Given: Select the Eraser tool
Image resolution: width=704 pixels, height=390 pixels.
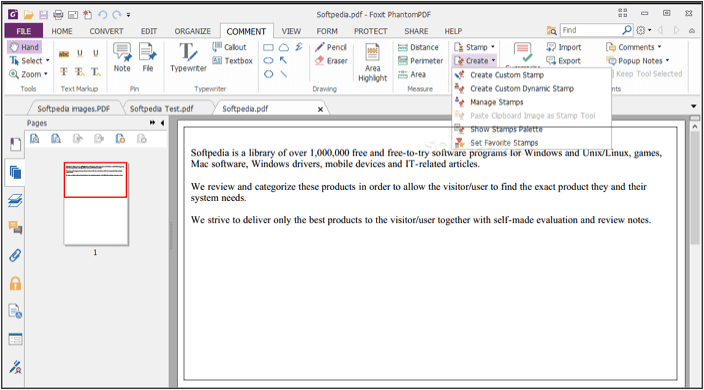Looking at the screenshot, I should point(331,61).
